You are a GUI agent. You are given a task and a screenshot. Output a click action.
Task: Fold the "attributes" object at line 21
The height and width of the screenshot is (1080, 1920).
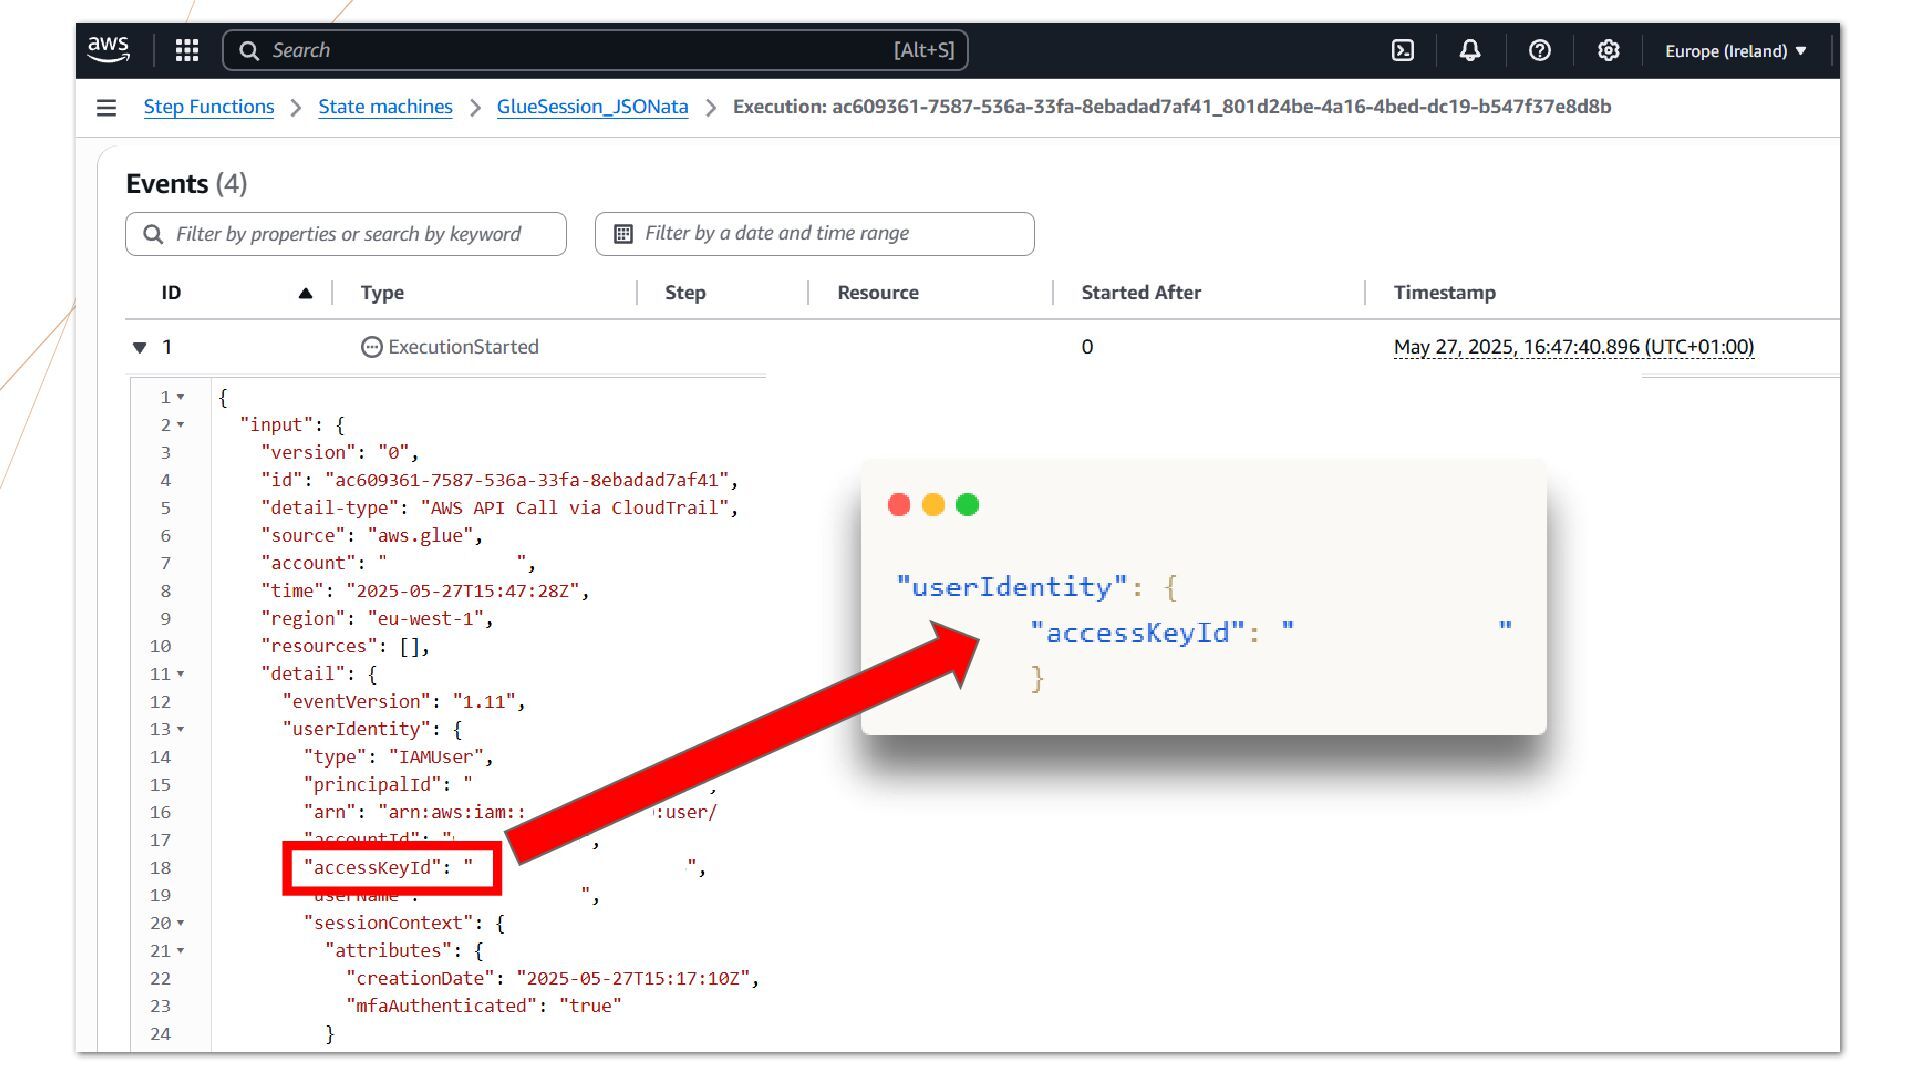[181, 951]
